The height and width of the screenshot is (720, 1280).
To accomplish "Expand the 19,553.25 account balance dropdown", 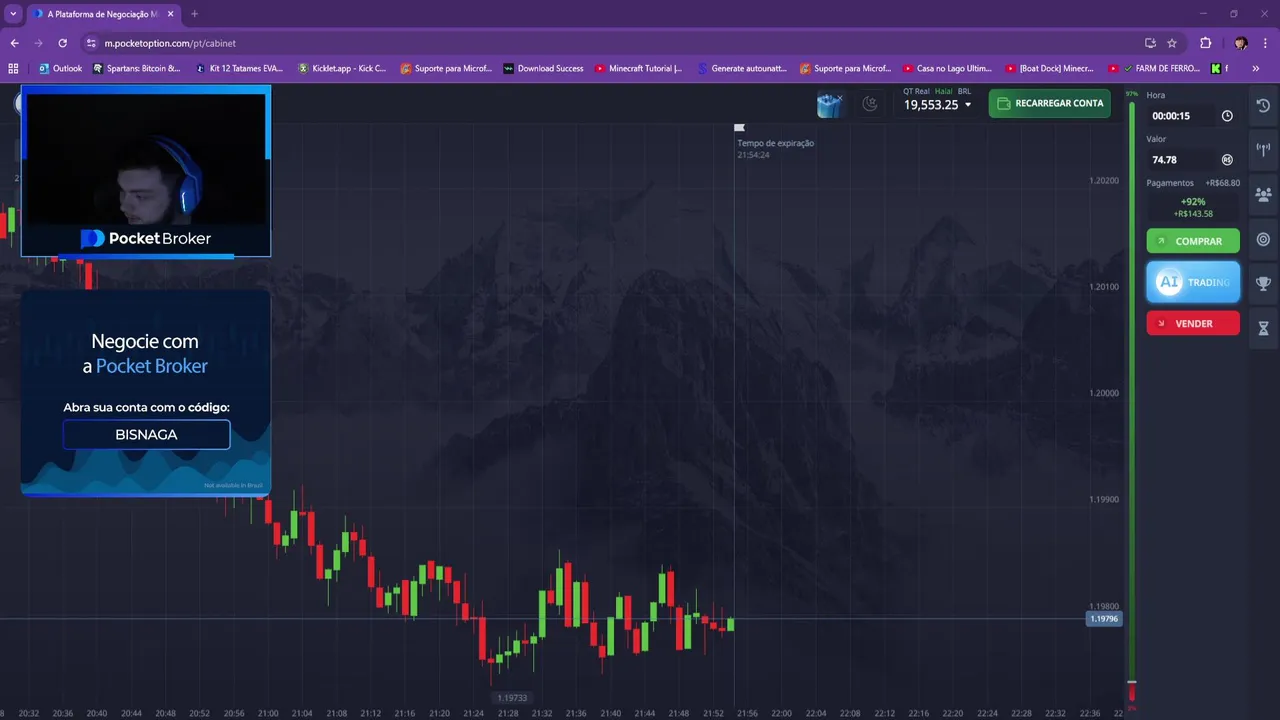I will pos(937,105).
